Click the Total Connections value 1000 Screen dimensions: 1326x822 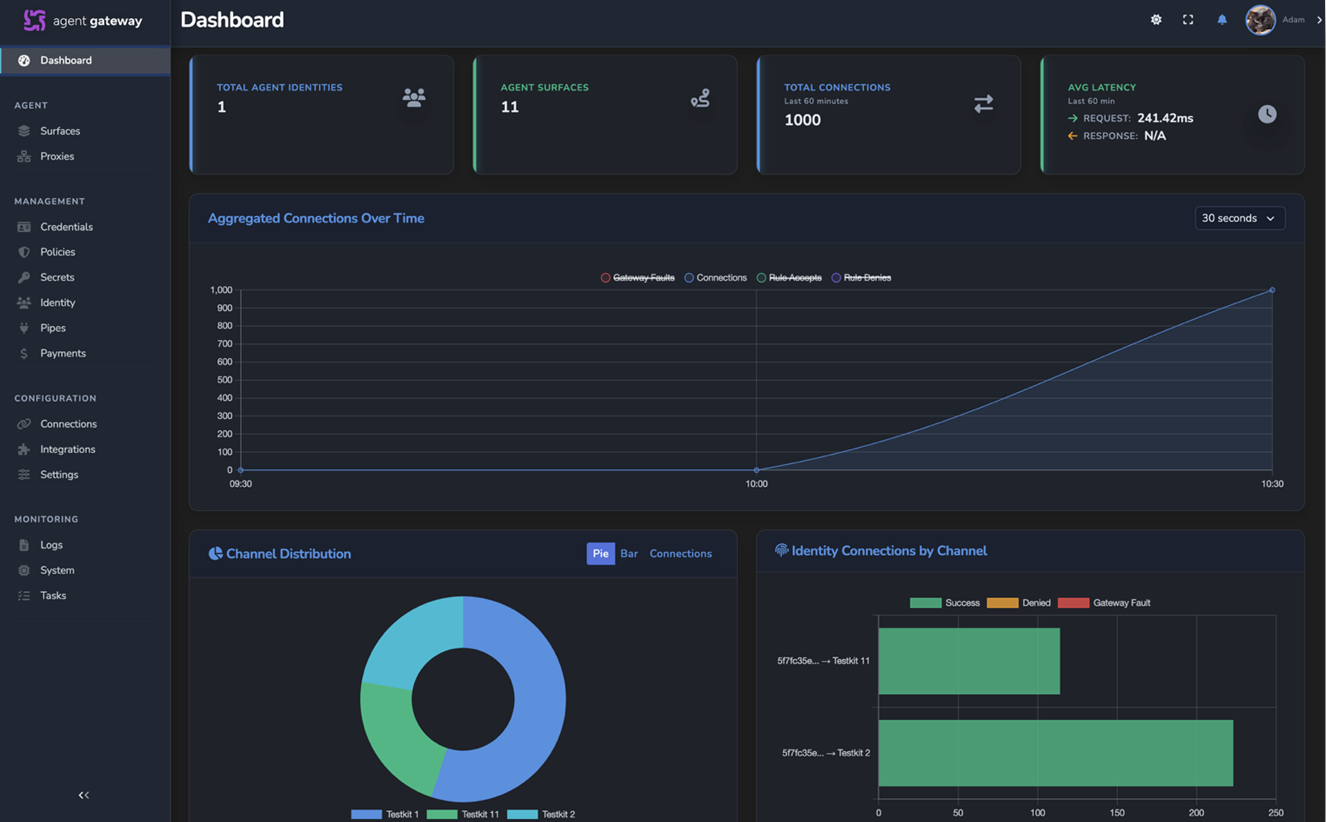click(803, 120)
